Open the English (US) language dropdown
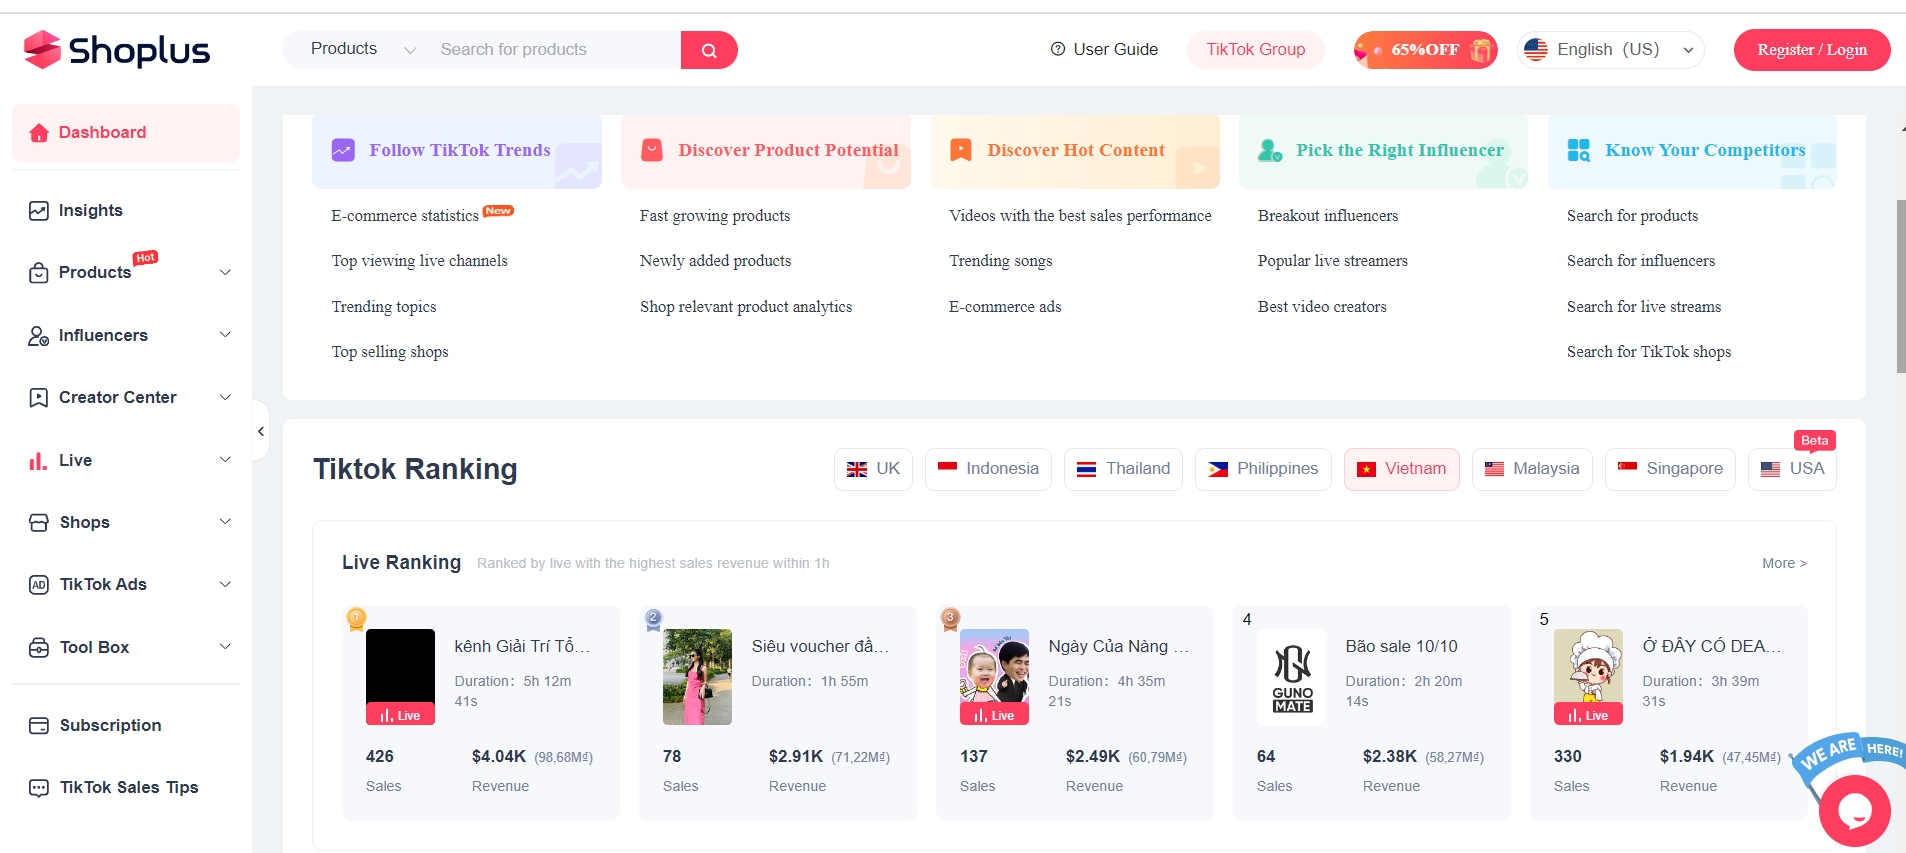The width and height of the screenshot is (1906, 853). coord(1611,49)
